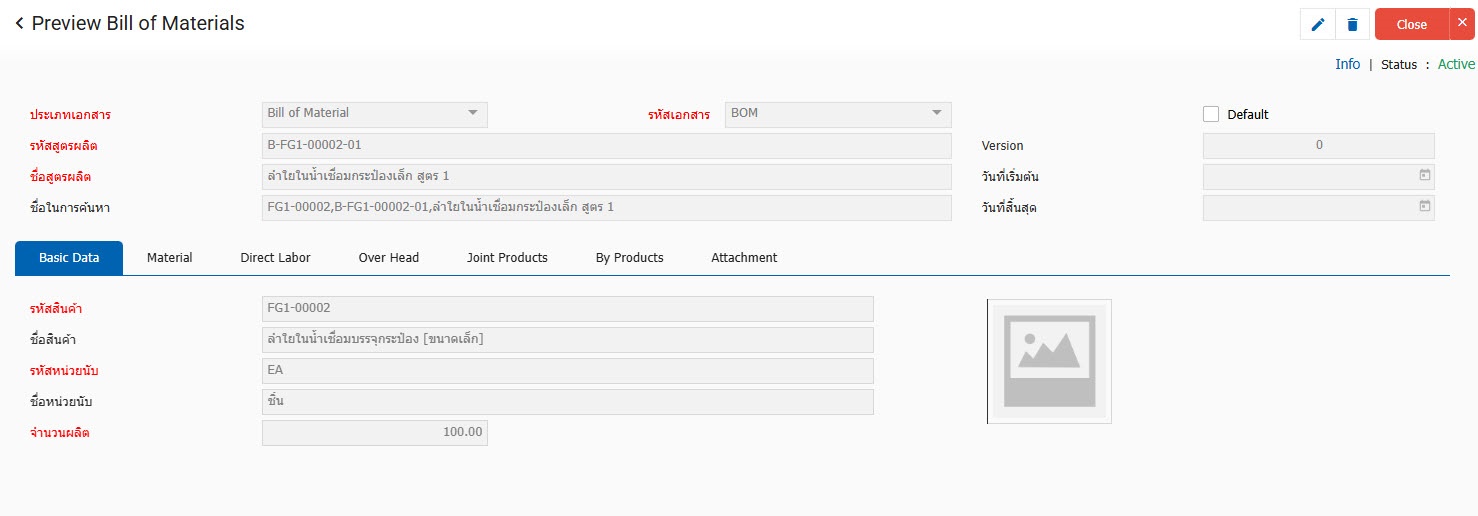Image resolution: width=1478 pixels, height=516 pixels.
Task: Click the X icon beside Close
Action: tap(1462, 23)
